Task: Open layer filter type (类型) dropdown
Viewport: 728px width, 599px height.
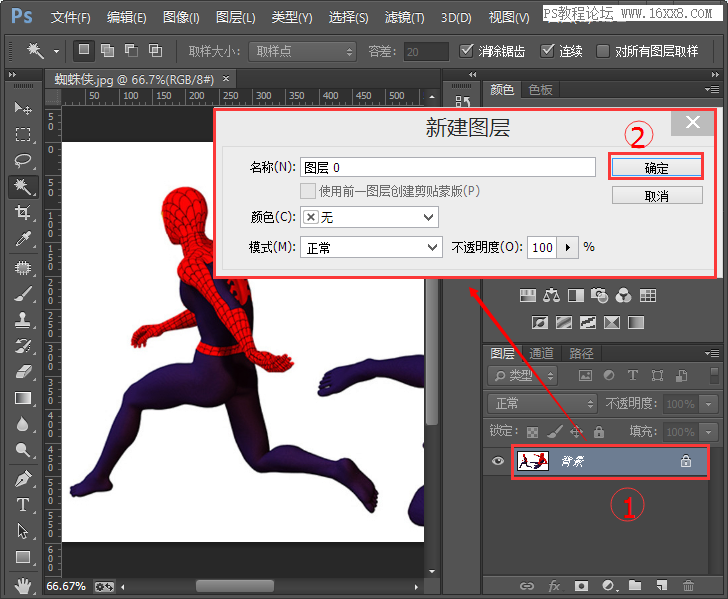Action: 522,376
